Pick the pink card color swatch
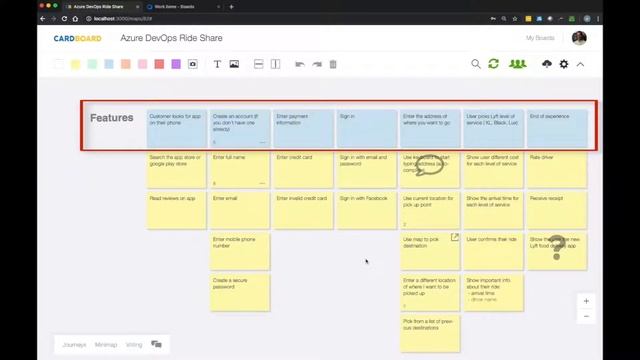640x360 pixels. click(x=142, y=64)
